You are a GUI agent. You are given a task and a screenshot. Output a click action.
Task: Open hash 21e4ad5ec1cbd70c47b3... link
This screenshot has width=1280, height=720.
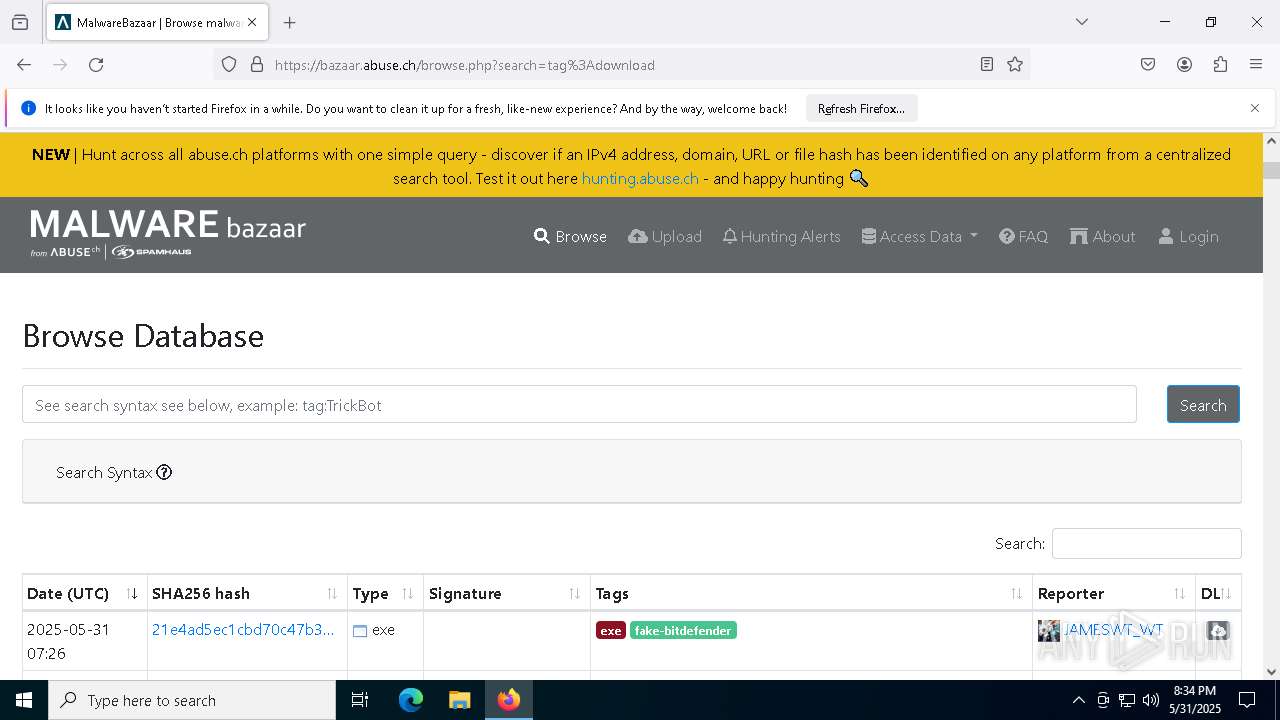[x=243, y=629]
